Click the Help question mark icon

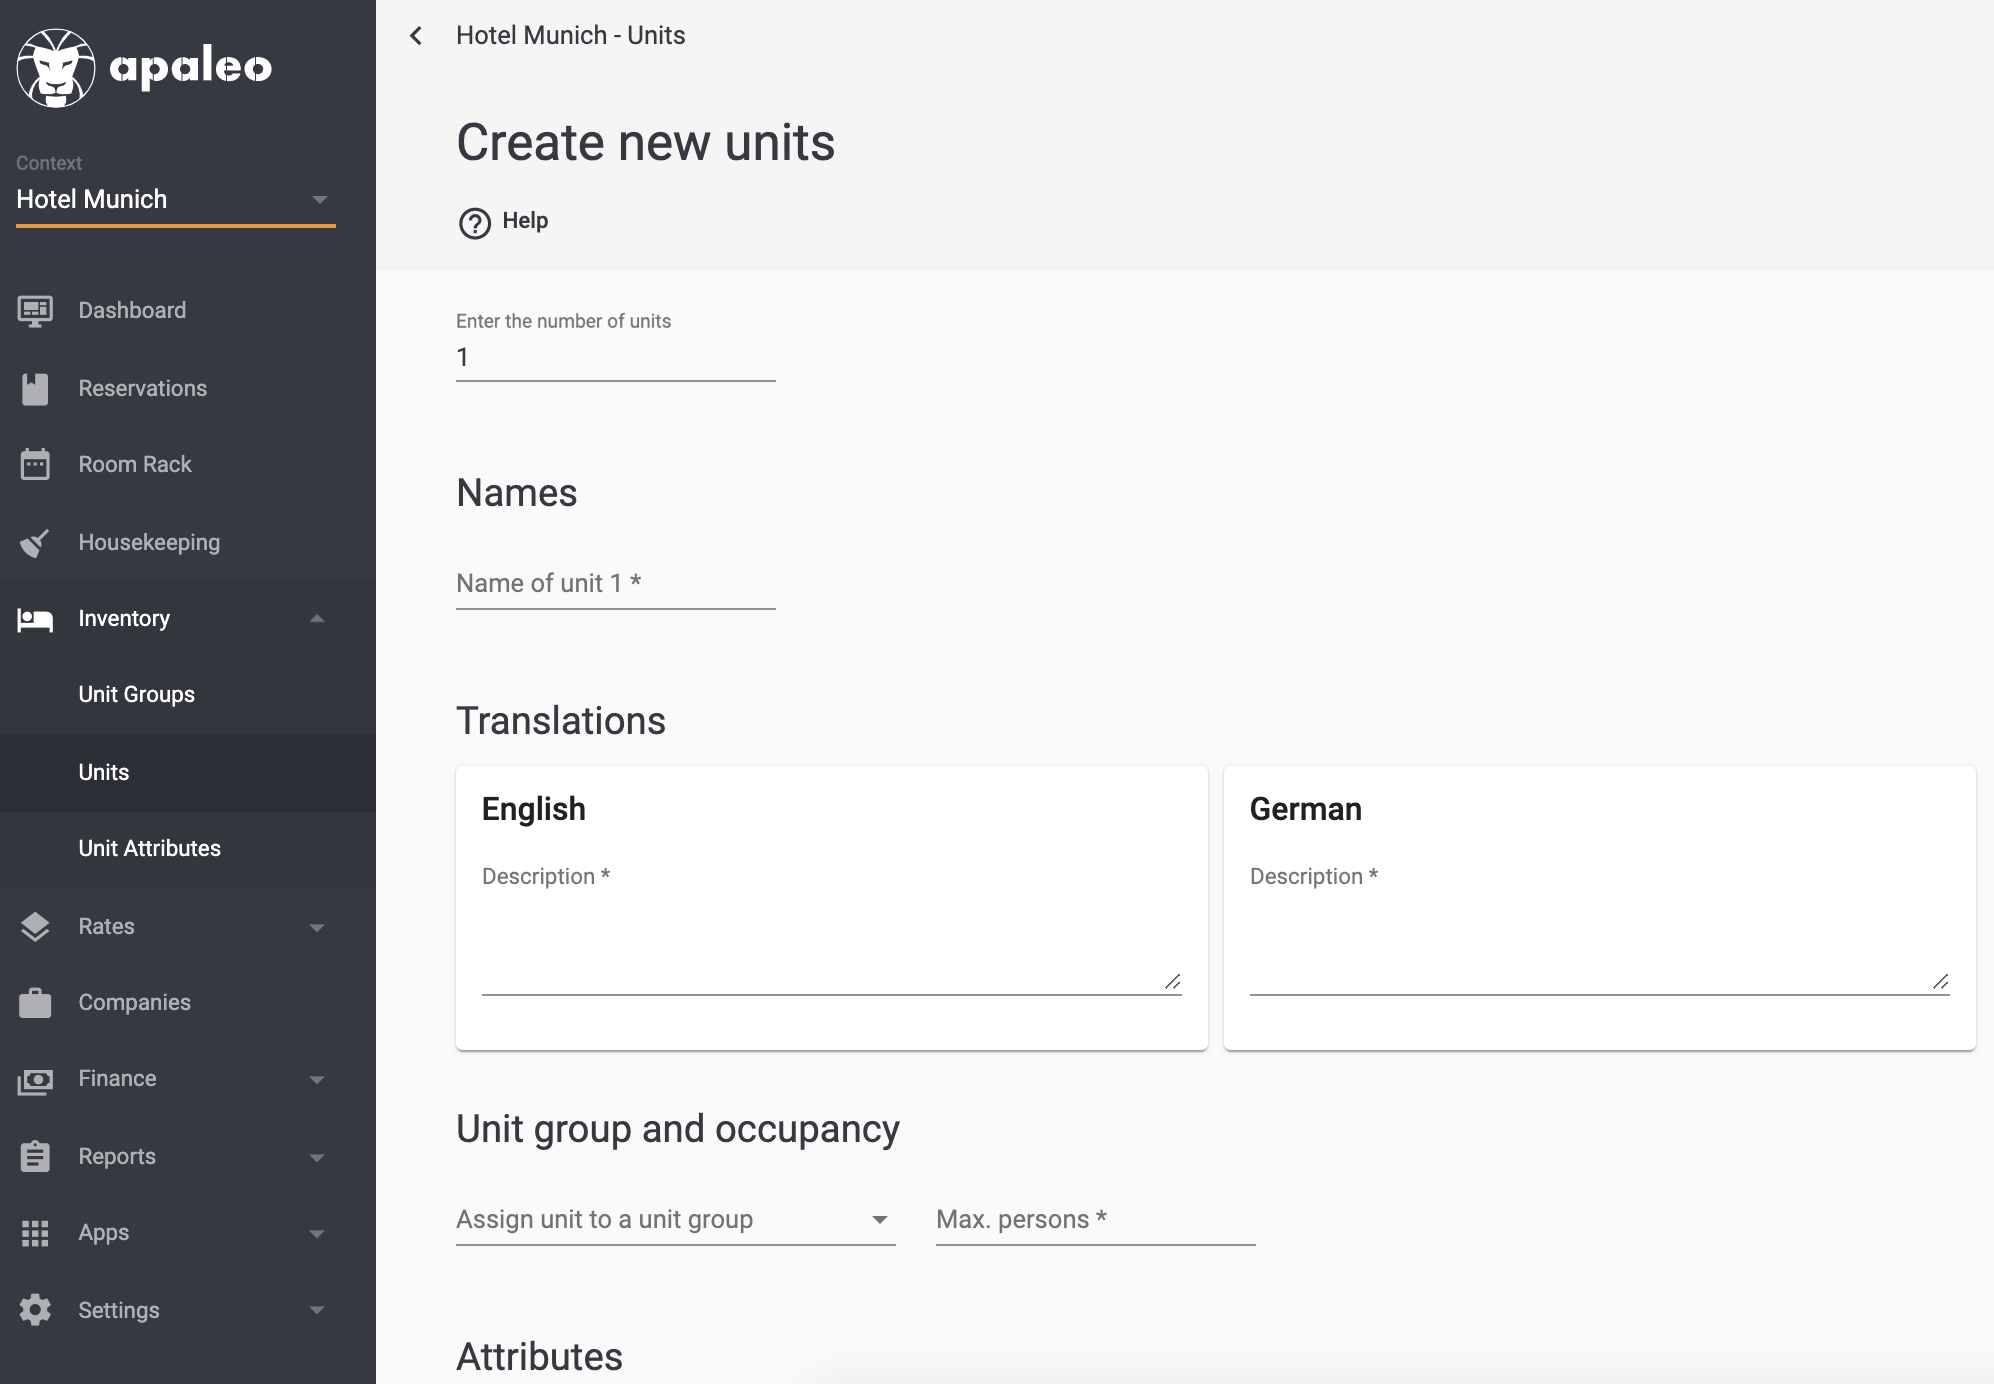[475, 223]
